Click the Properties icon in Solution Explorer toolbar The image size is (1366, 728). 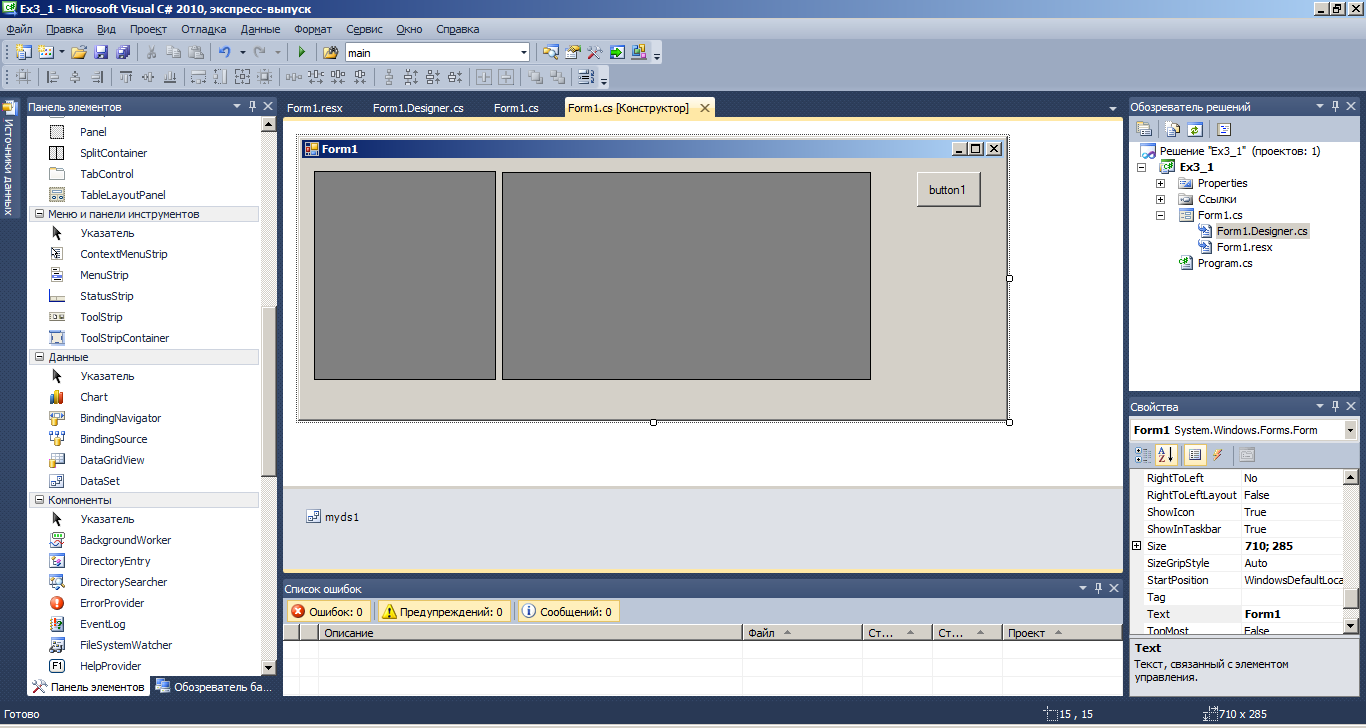tap(1144, 129)
